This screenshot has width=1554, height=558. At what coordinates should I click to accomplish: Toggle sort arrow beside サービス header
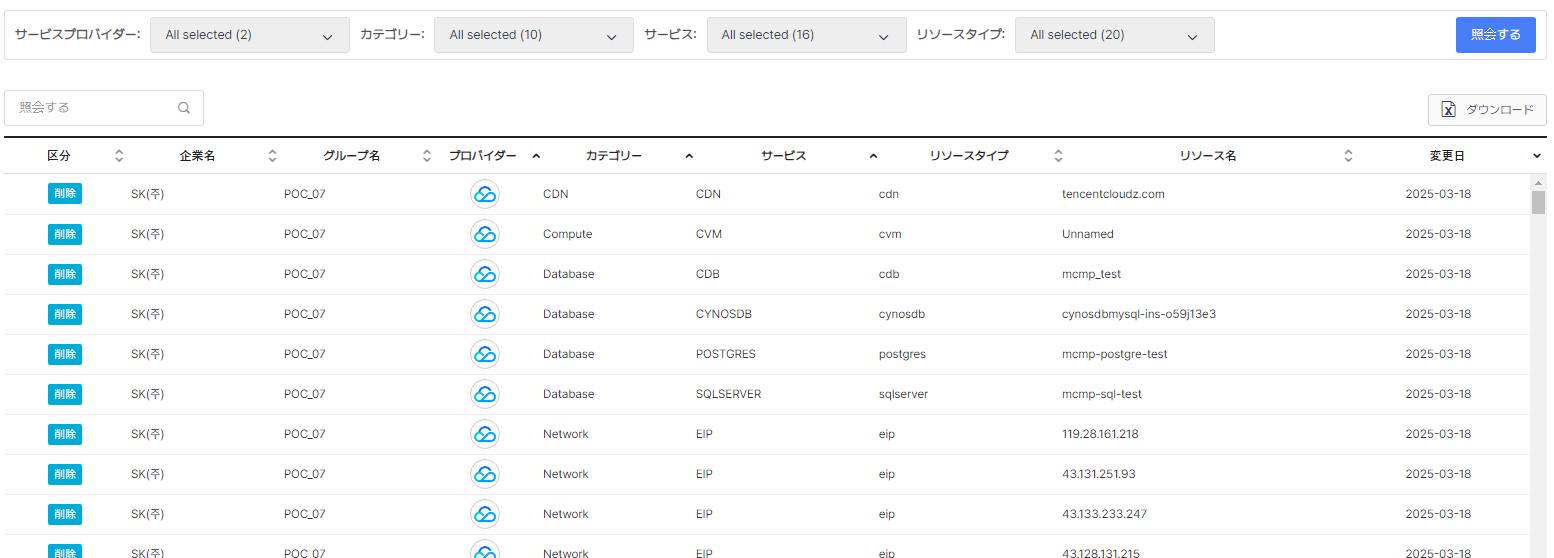tap(873, 156)
